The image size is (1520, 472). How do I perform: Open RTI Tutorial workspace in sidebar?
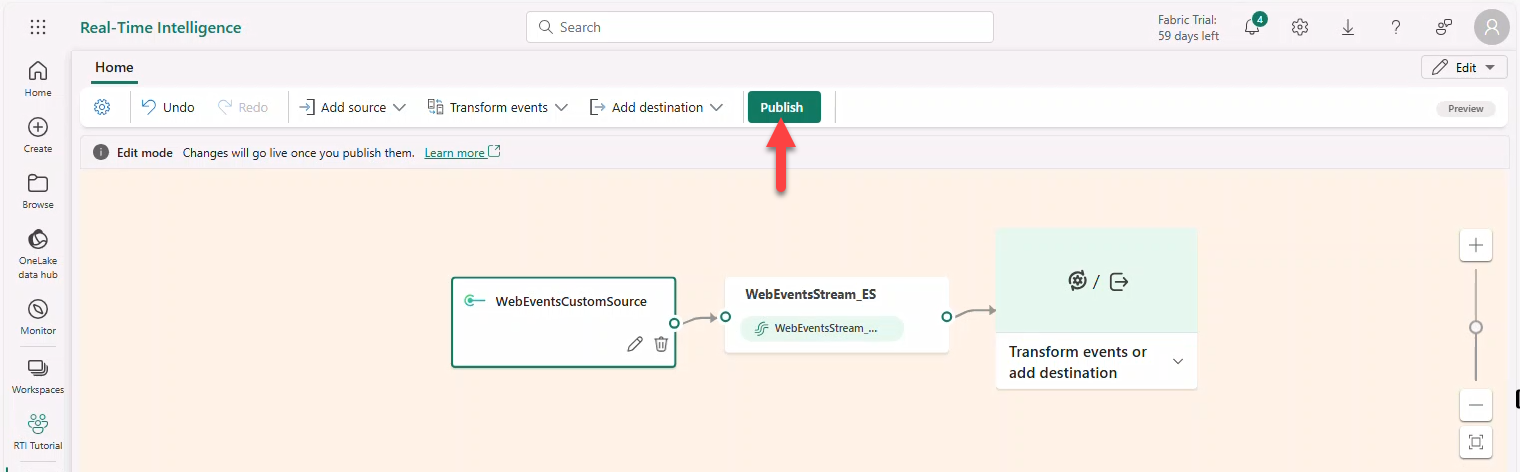[x=38, y=432]
